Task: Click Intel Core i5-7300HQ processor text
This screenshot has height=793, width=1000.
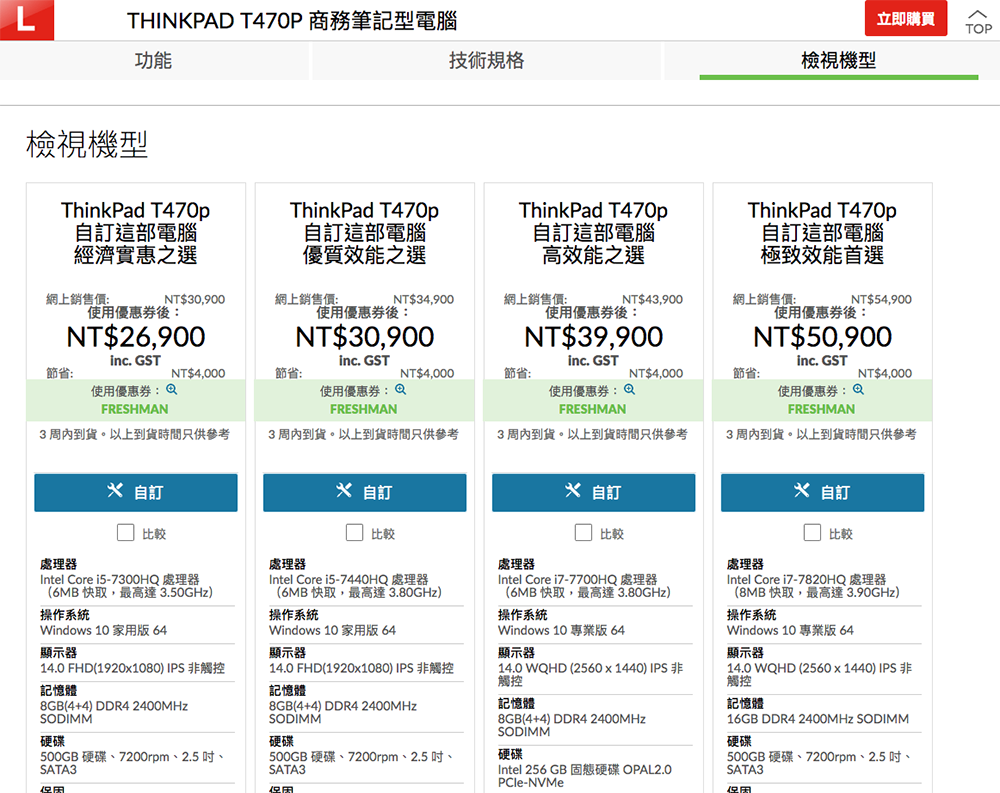Action: [x=126, y=586]
